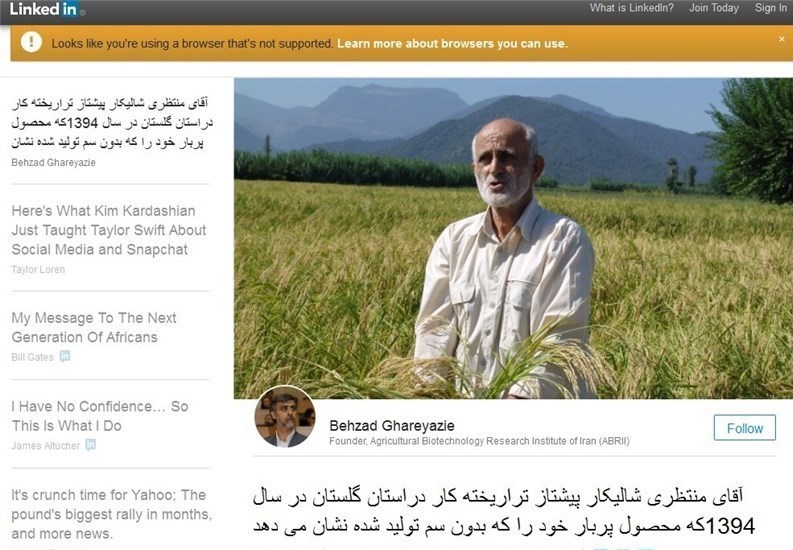Click Behzad Ghareyazie name under sidebar article
The image size is (793, 550).
pos(53,162)
